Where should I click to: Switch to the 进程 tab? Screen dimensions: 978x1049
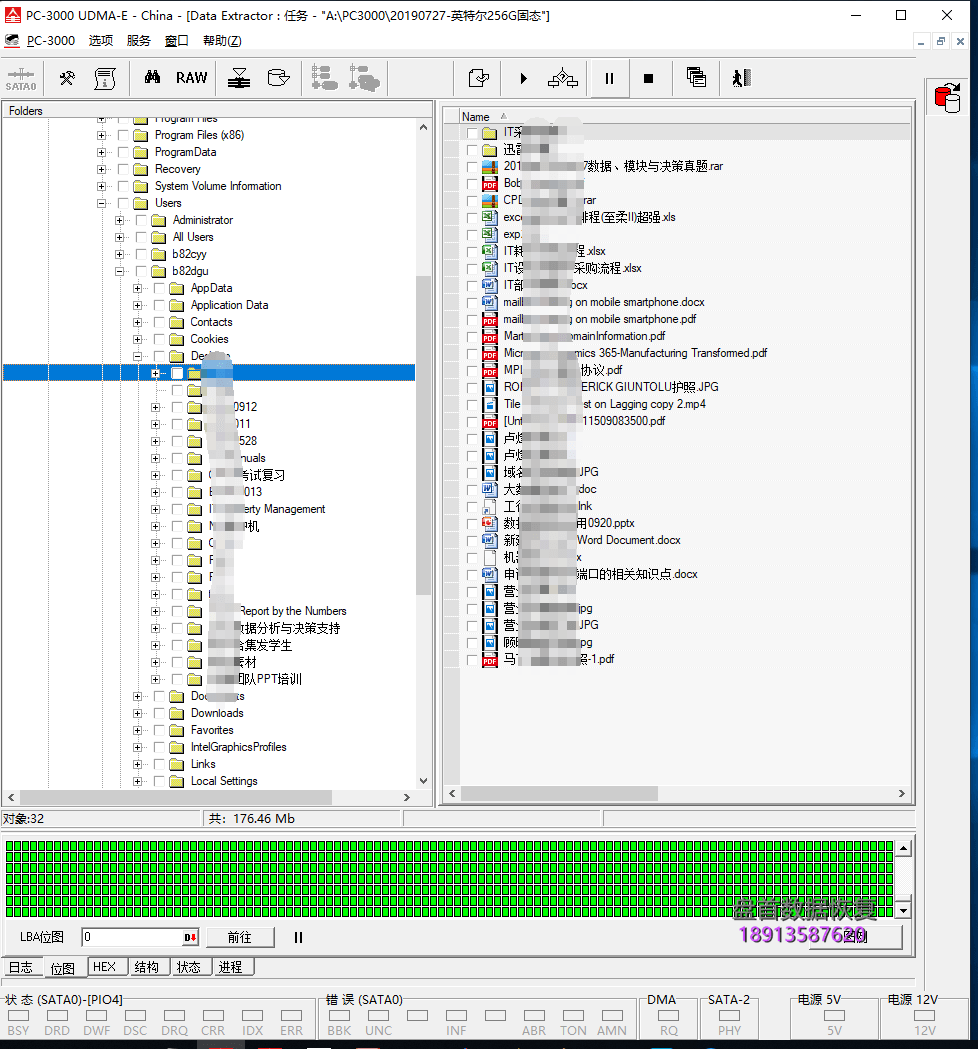pos(231,967)
